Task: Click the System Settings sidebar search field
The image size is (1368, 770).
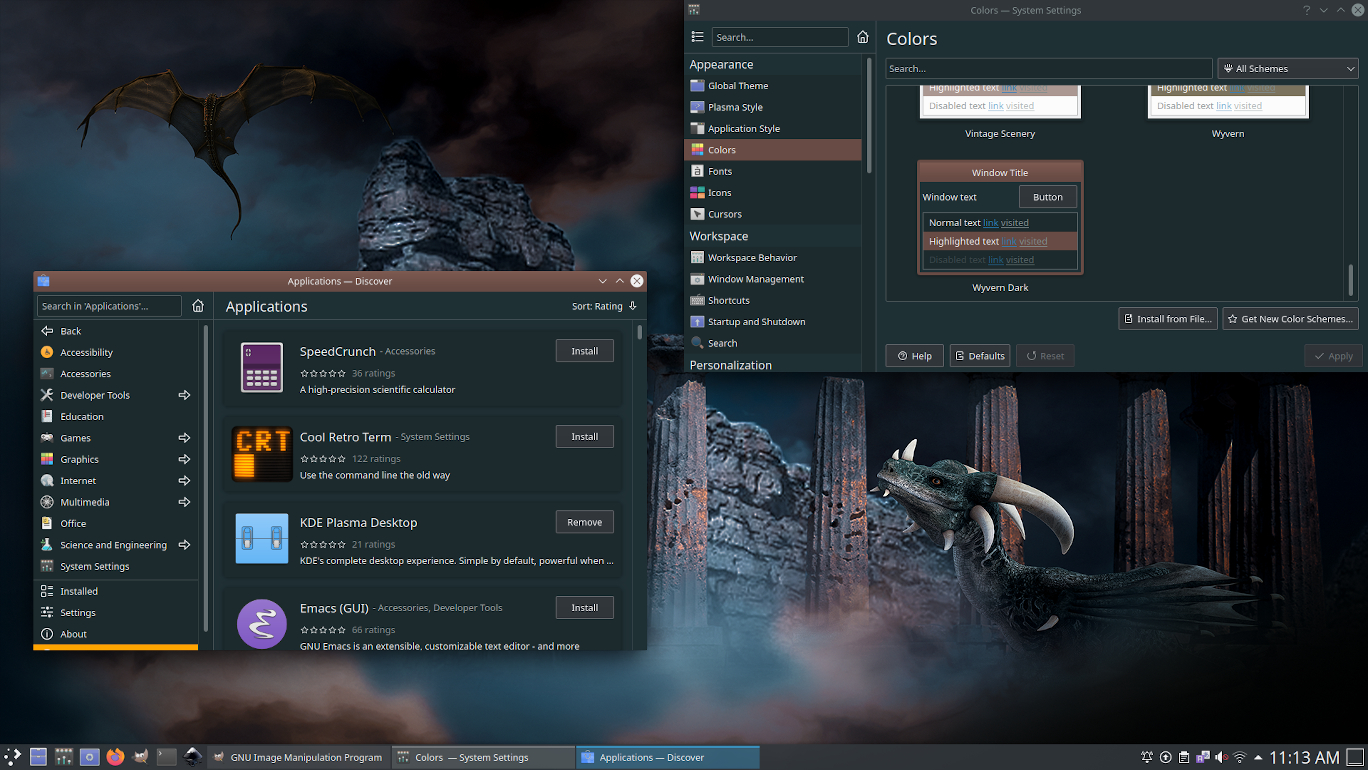Action: (780, 37)
